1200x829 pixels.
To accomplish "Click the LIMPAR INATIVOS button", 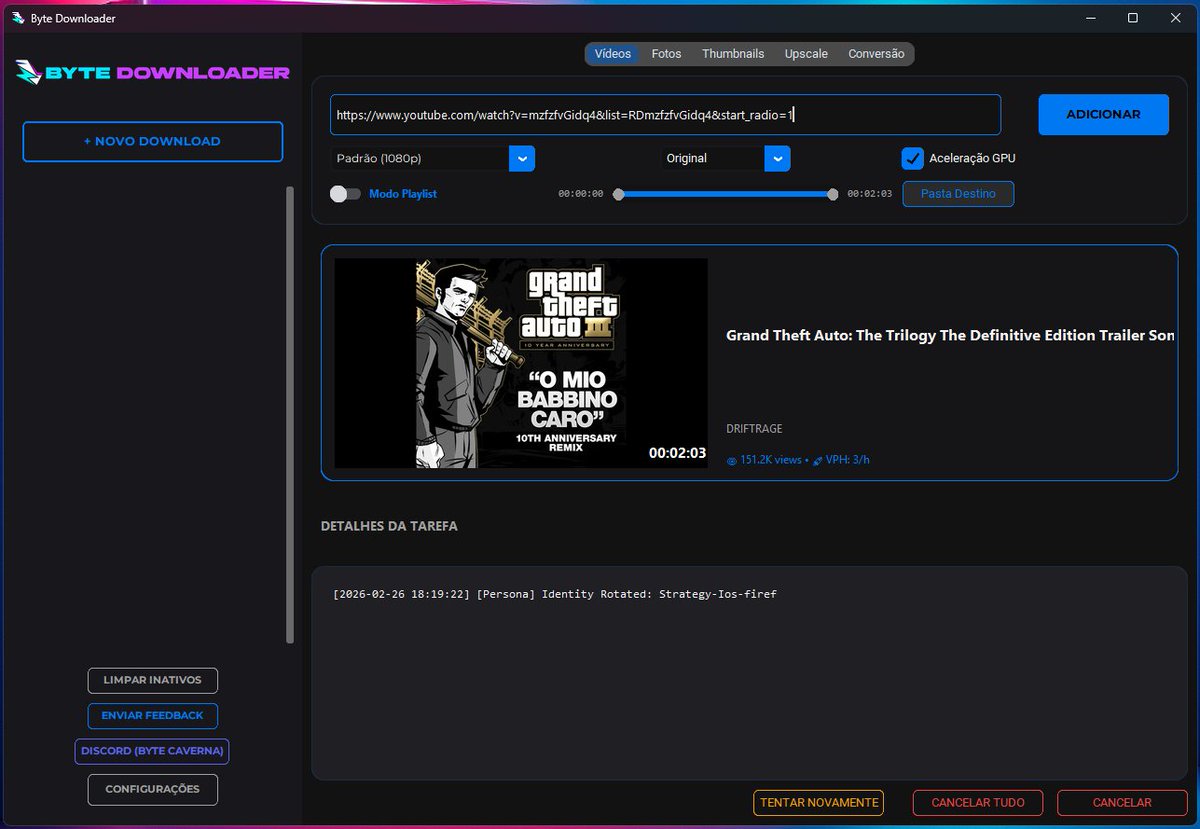I will tap(152, 680).
